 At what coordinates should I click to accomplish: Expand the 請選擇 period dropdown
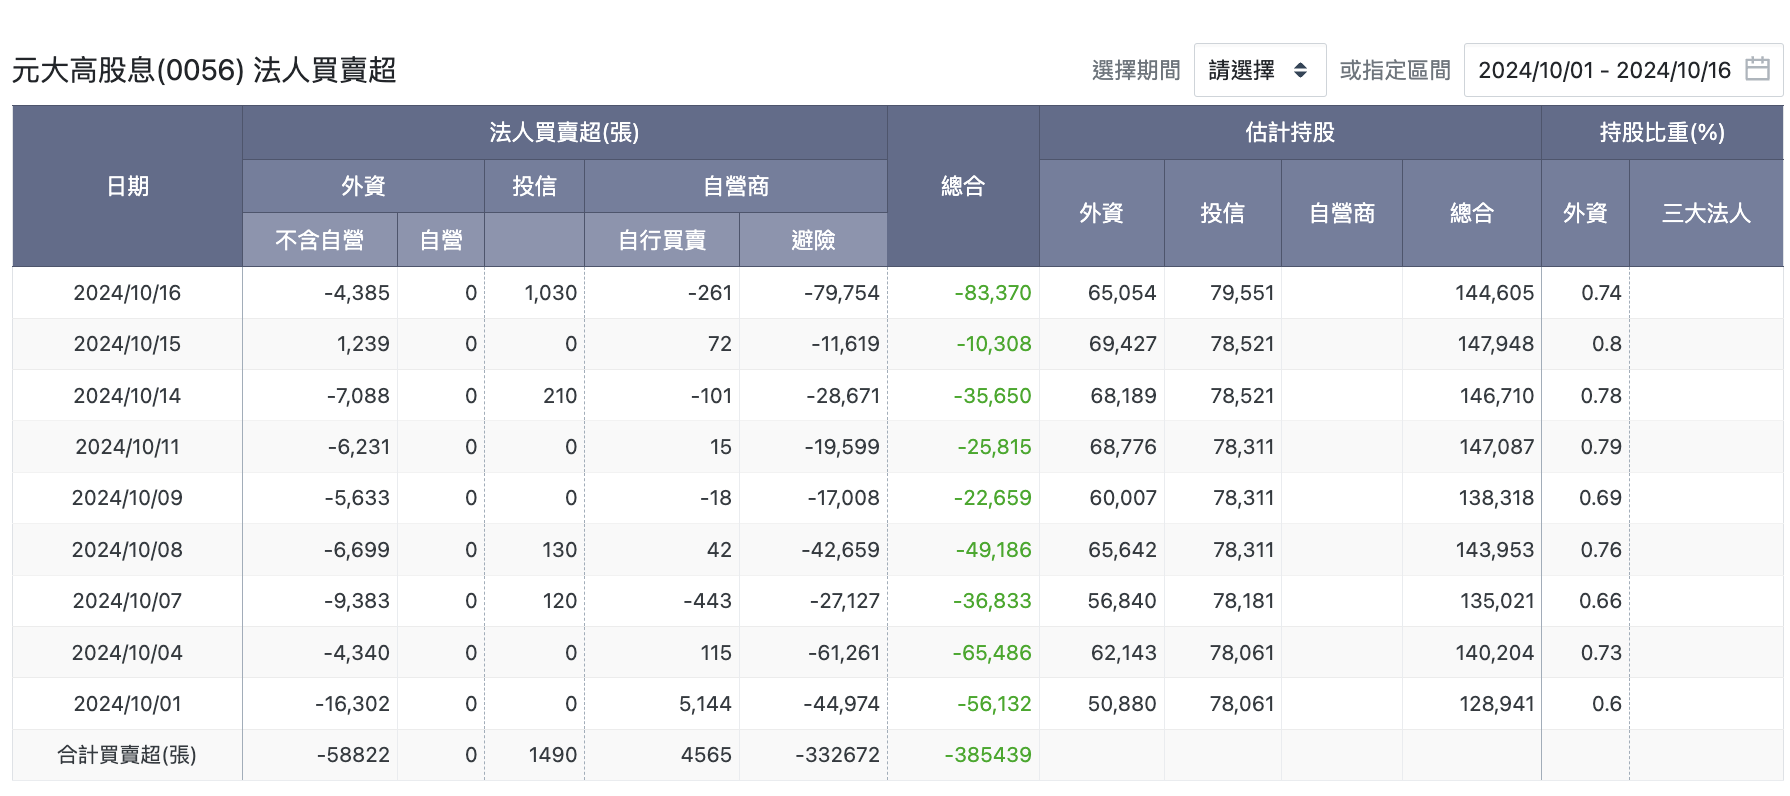click(x=1260, y=70)
